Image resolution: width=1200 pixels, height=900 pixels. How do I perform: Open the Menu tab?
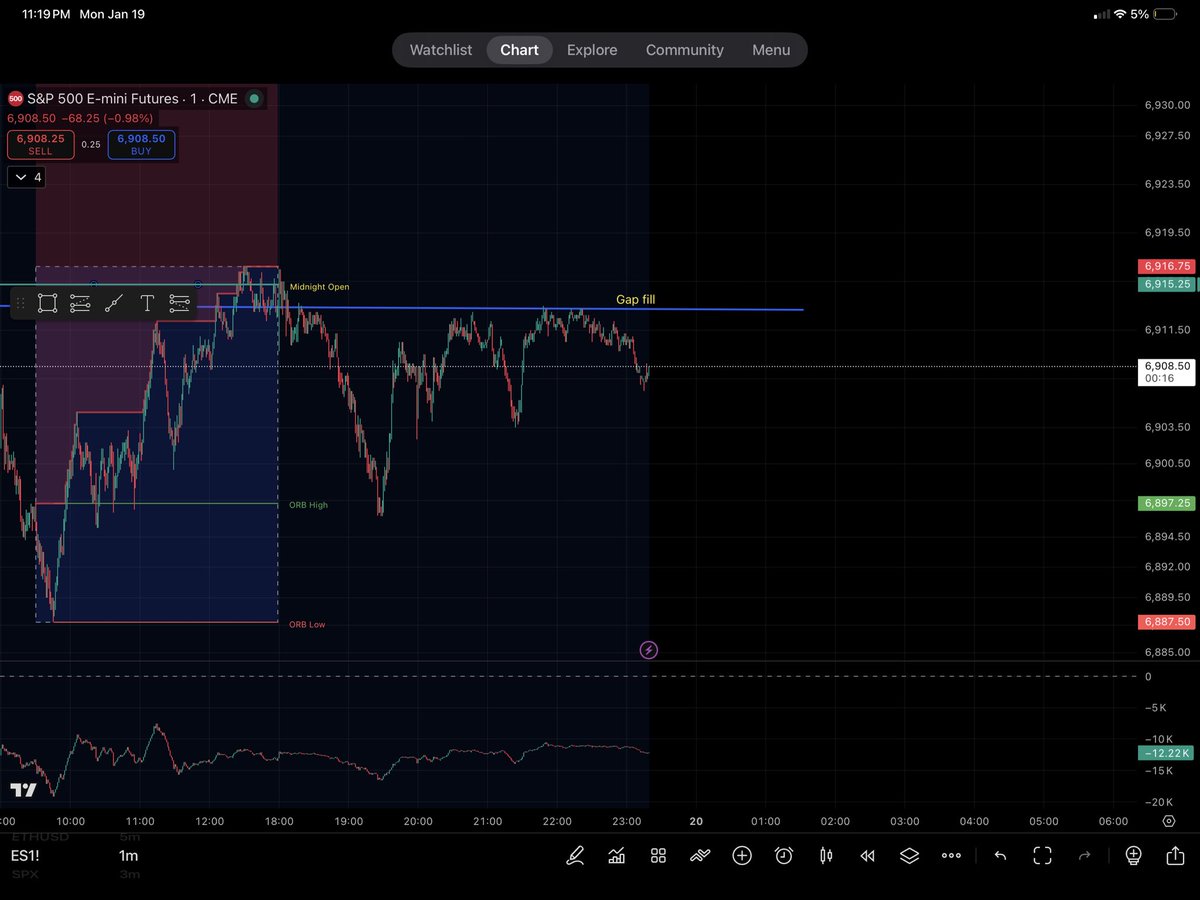771,50
